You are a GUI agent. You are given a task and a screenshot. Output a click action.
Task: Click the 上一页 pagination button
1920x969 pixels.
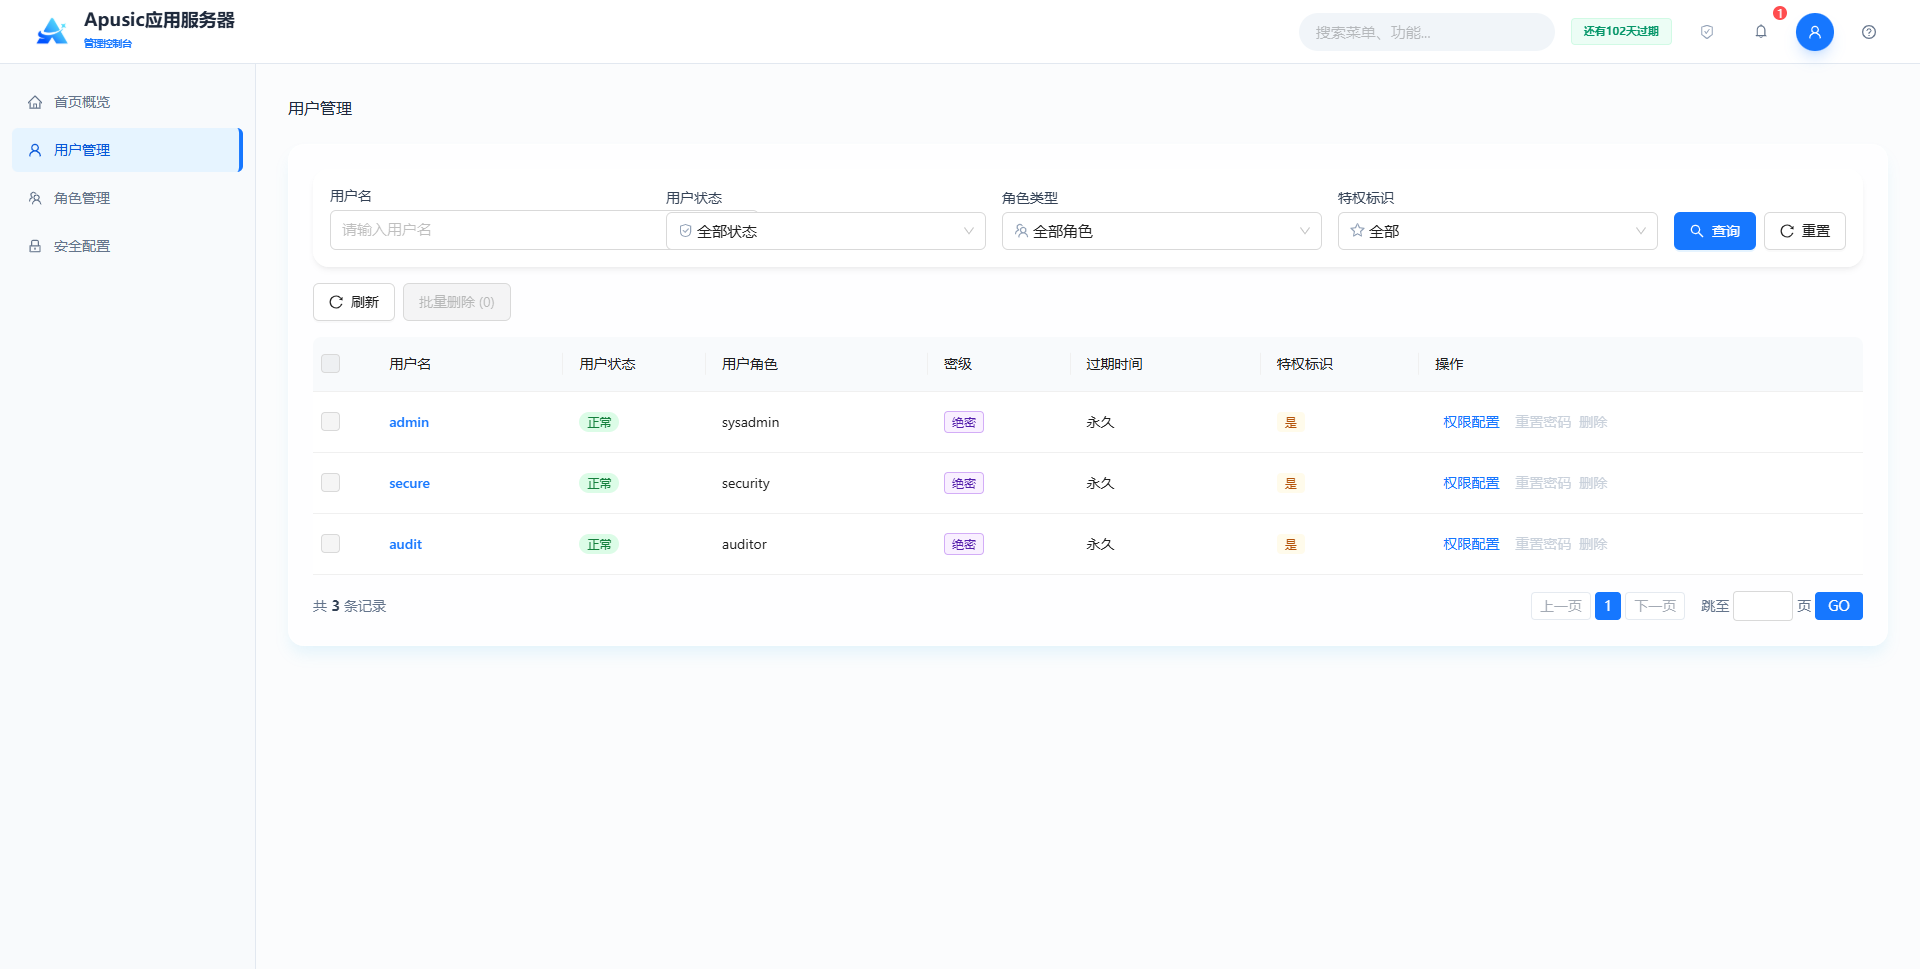click(1561, 606)
